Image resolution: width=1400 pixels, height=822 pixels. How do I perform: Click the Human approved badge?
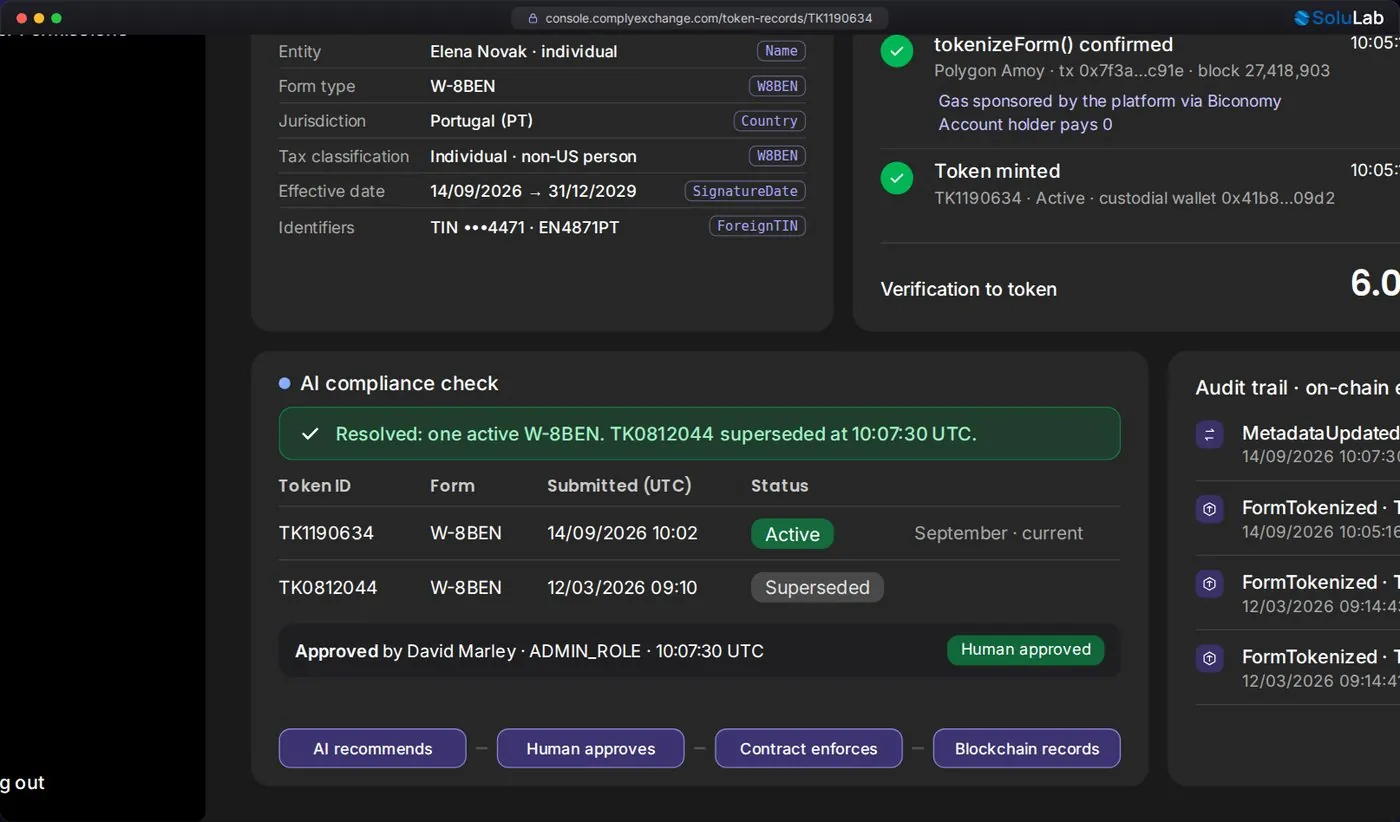click(x=1025, y=650)
